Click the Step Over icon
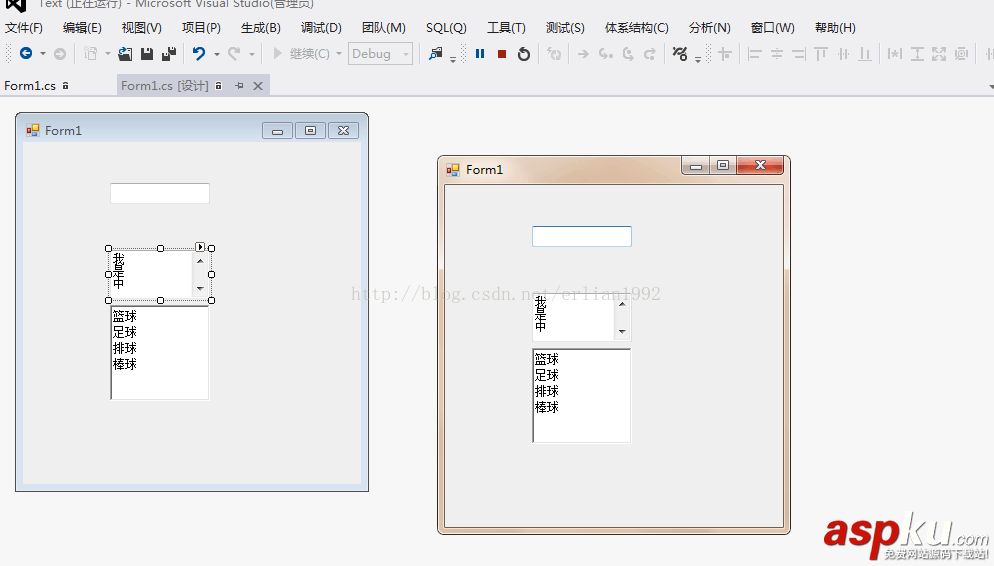The width and height of the screenshot is (994, 566). coord(628,54)
